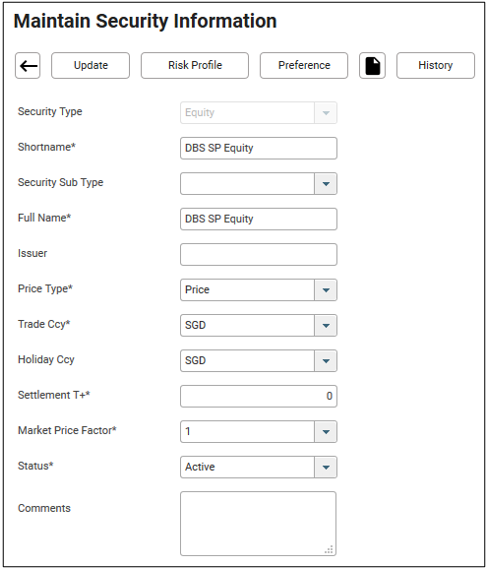Viewport: 488px width, 570px height.
Task: Click the disabled Security Type dropdown arrow
Action: 326,113
